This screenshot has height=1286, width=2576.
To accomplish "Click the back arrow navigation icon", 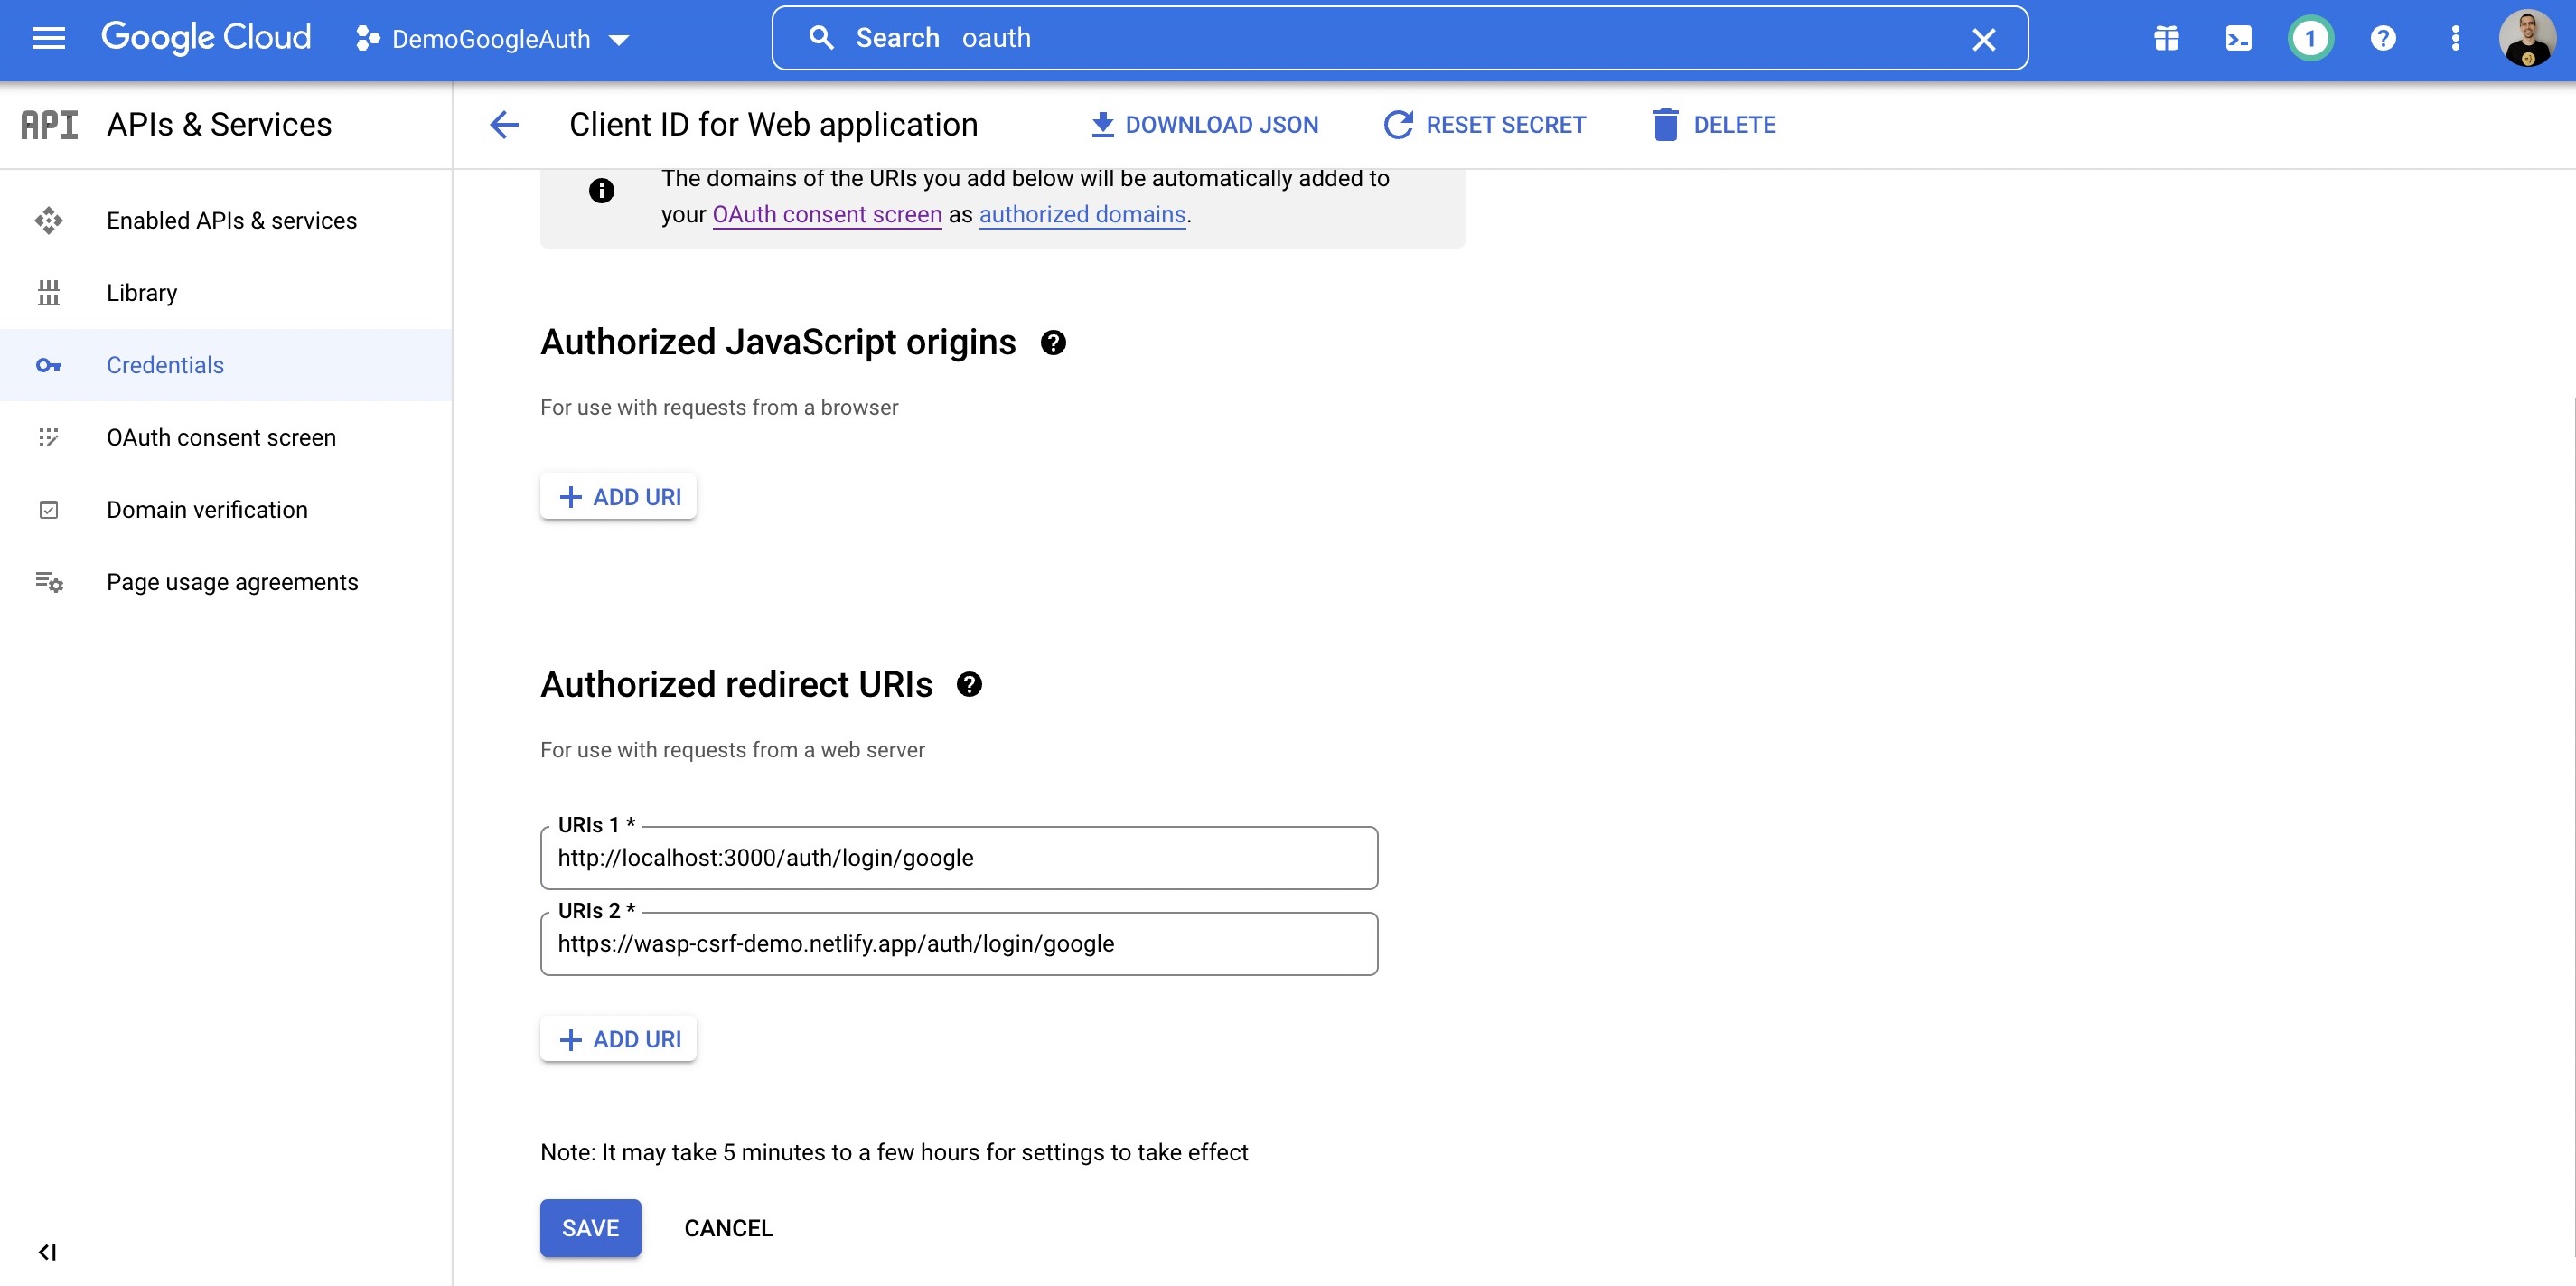I will (x=506, y=123).
